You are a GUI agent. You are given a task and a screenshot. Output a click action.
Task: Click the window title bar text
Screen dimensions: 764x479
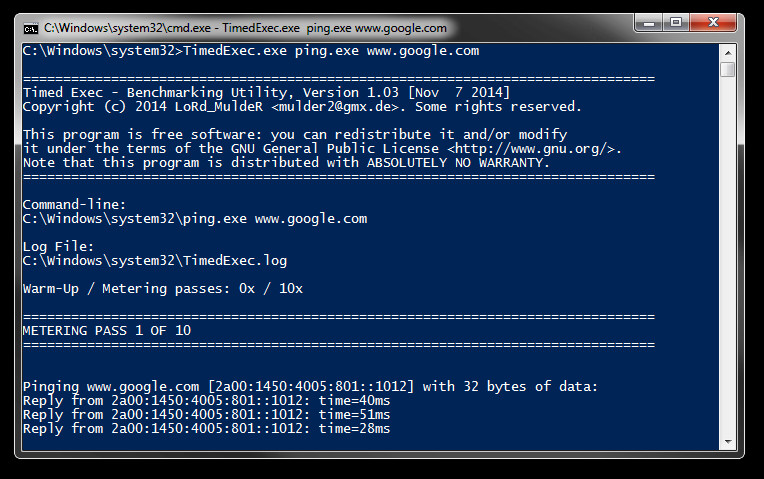click(x=245, y=28)
